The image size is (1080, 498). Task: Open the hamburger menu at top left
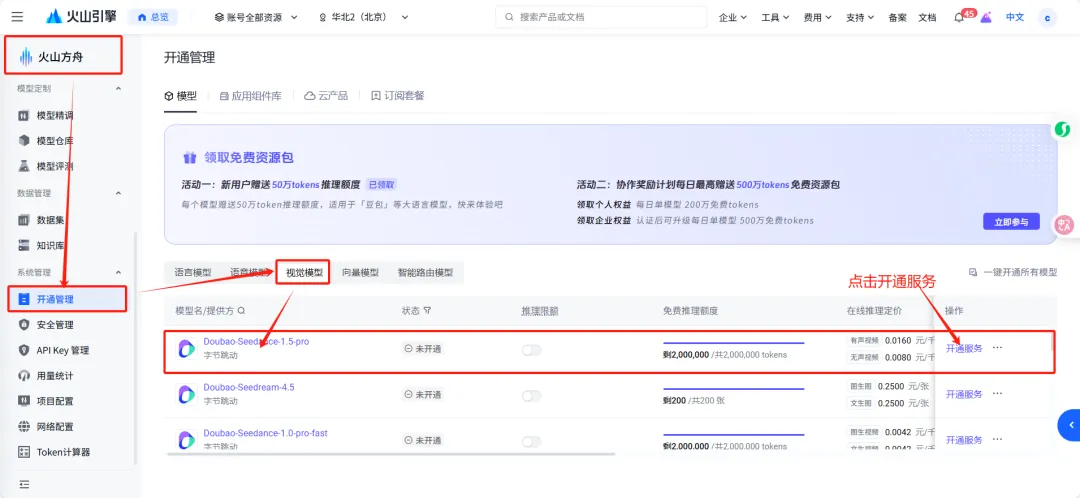(17, 17)
